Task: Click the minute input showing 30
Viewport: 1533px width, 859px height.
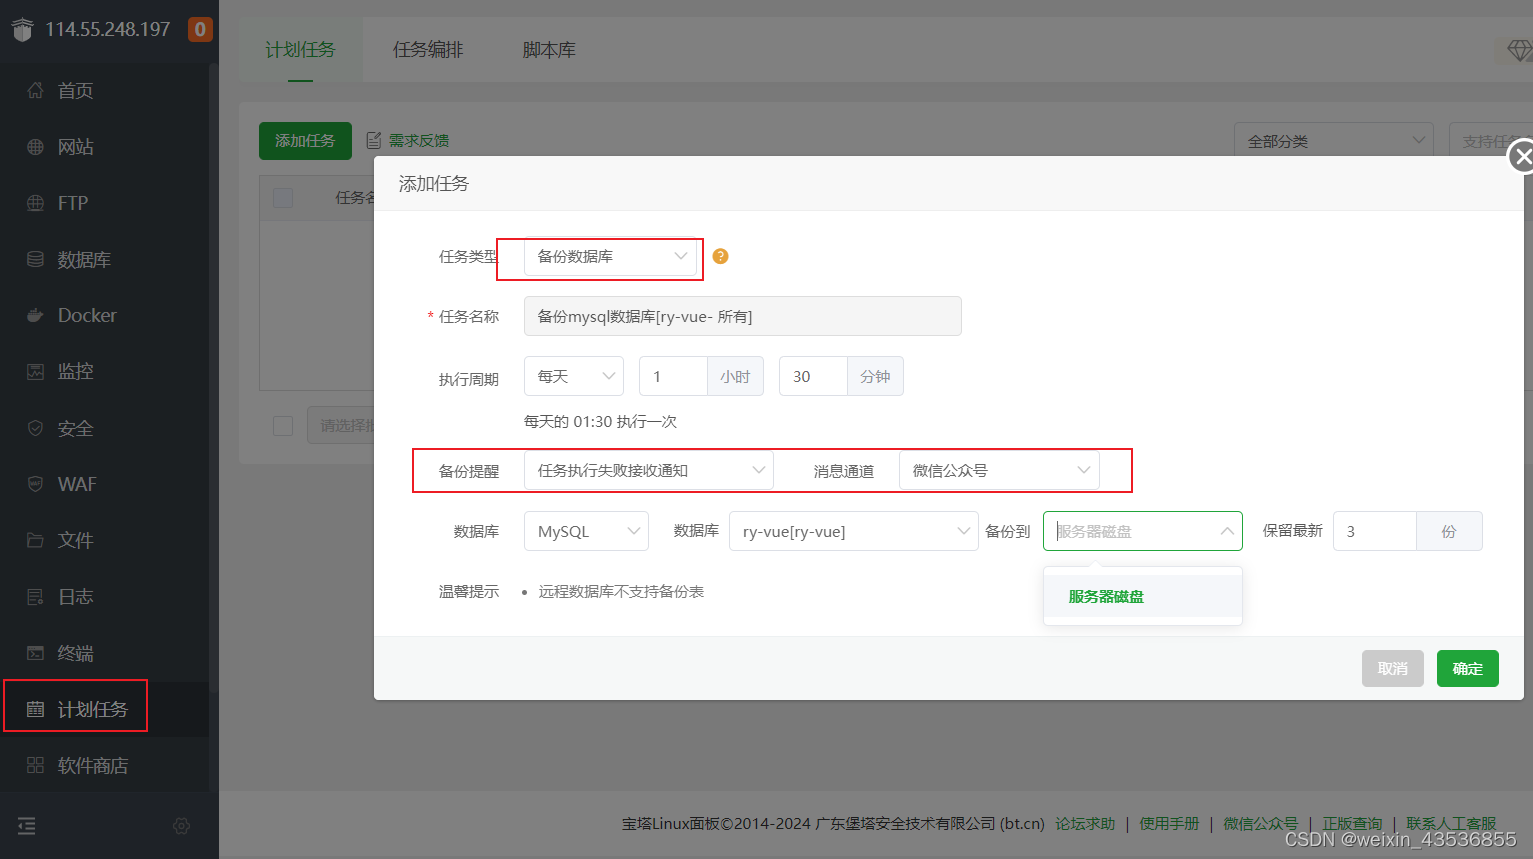Action: [813, 376]
